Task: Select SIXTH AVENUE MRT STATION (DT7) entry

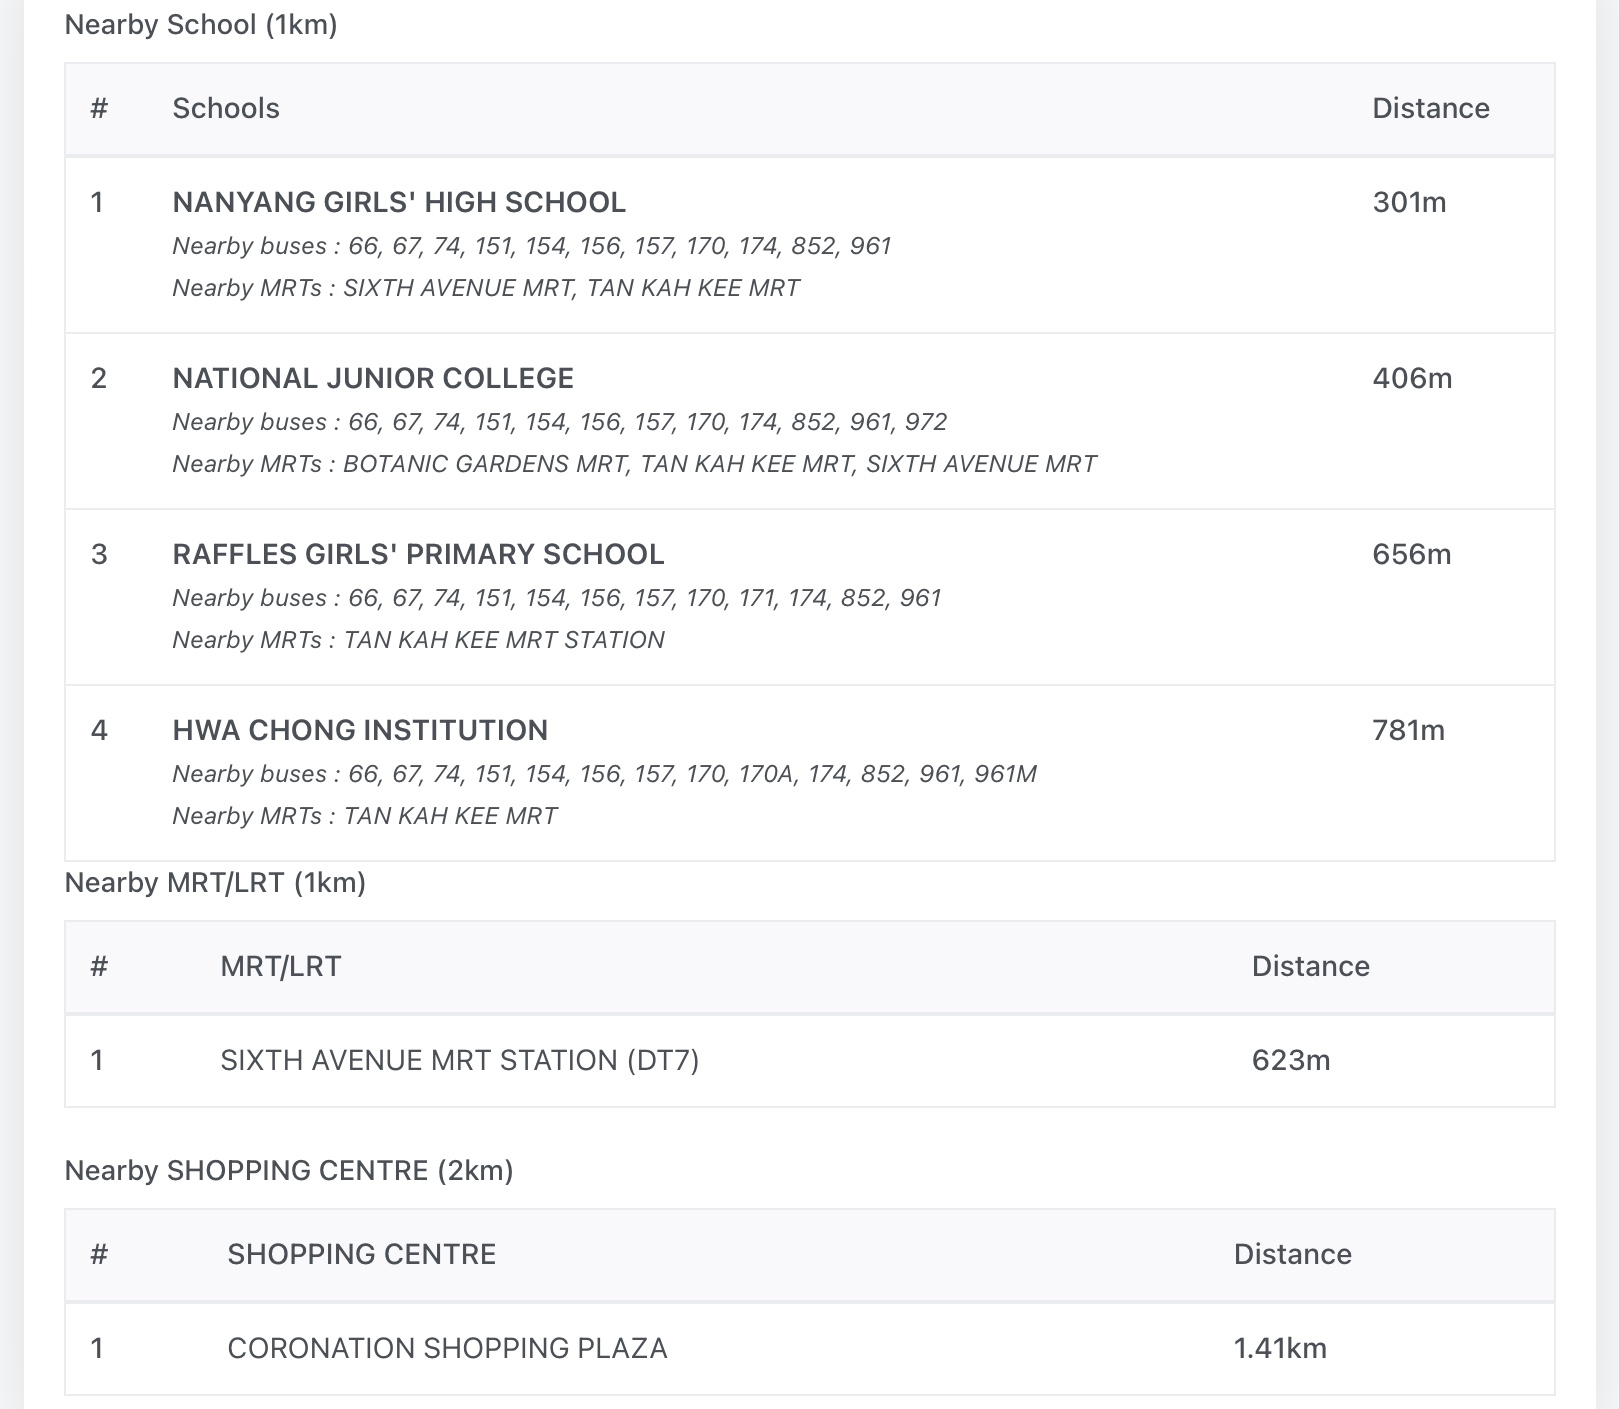Action: (x=459, y=1060)
